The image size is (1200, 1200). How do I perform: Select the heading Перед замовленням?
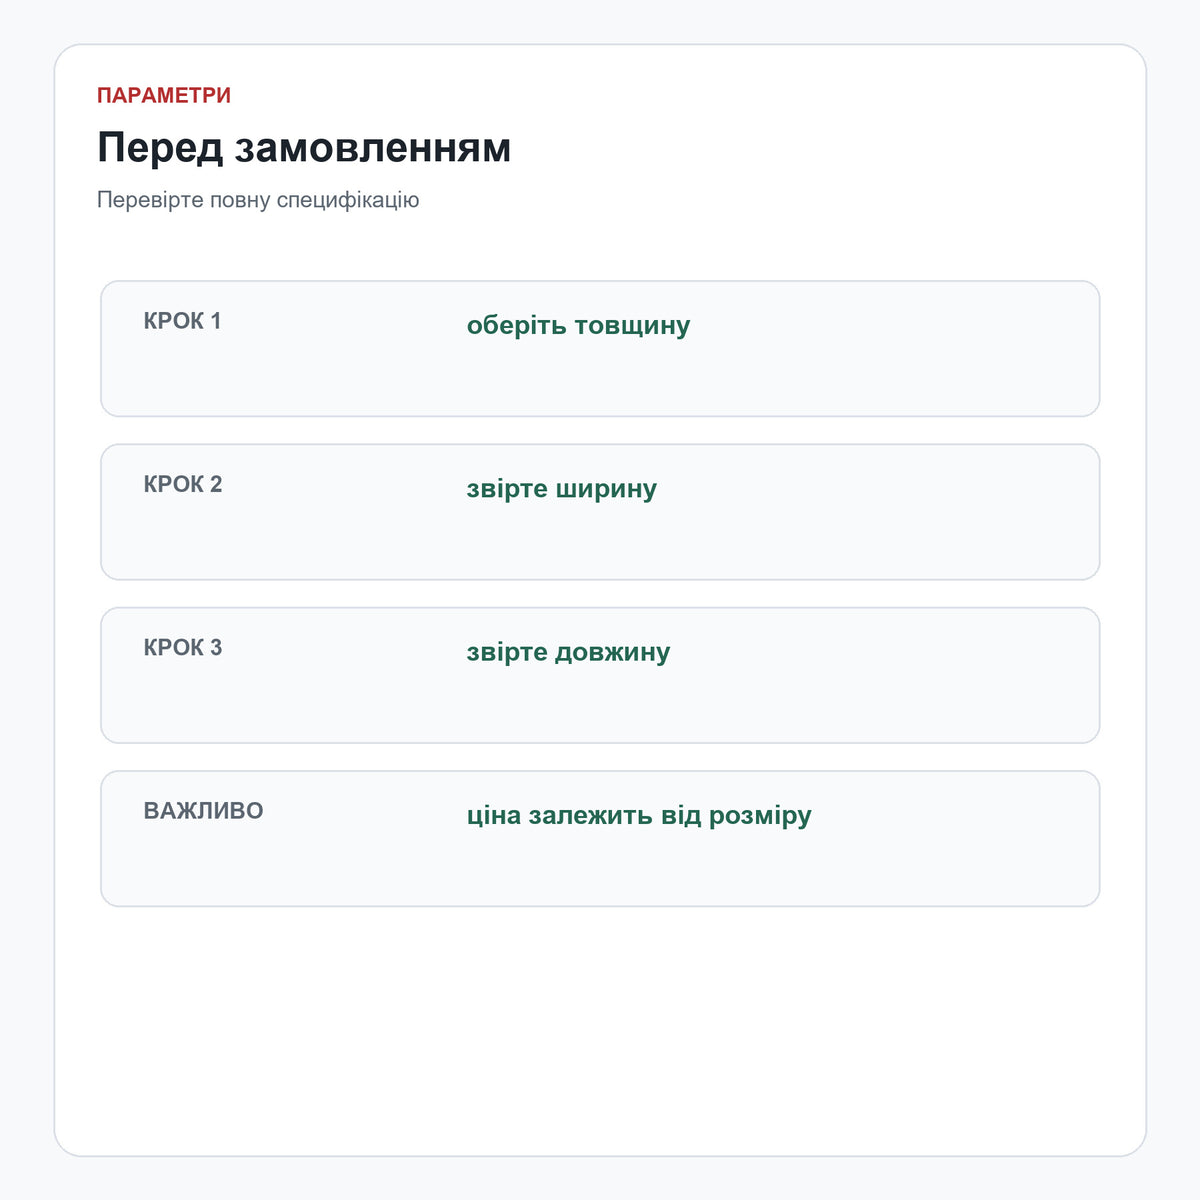(x=304, y=148)
